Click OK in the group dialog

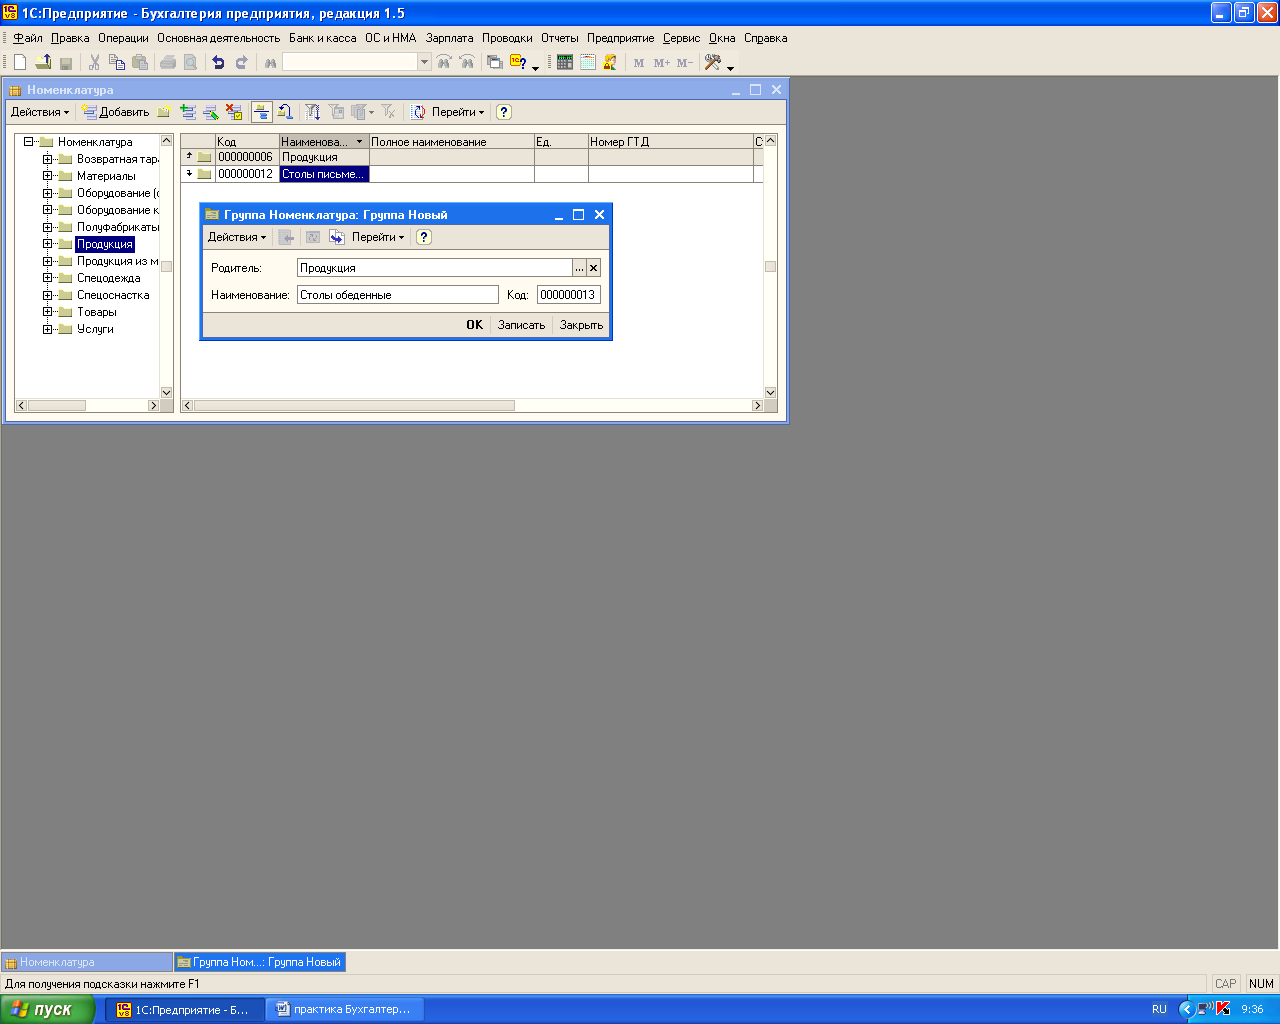(x=474, y=325)
